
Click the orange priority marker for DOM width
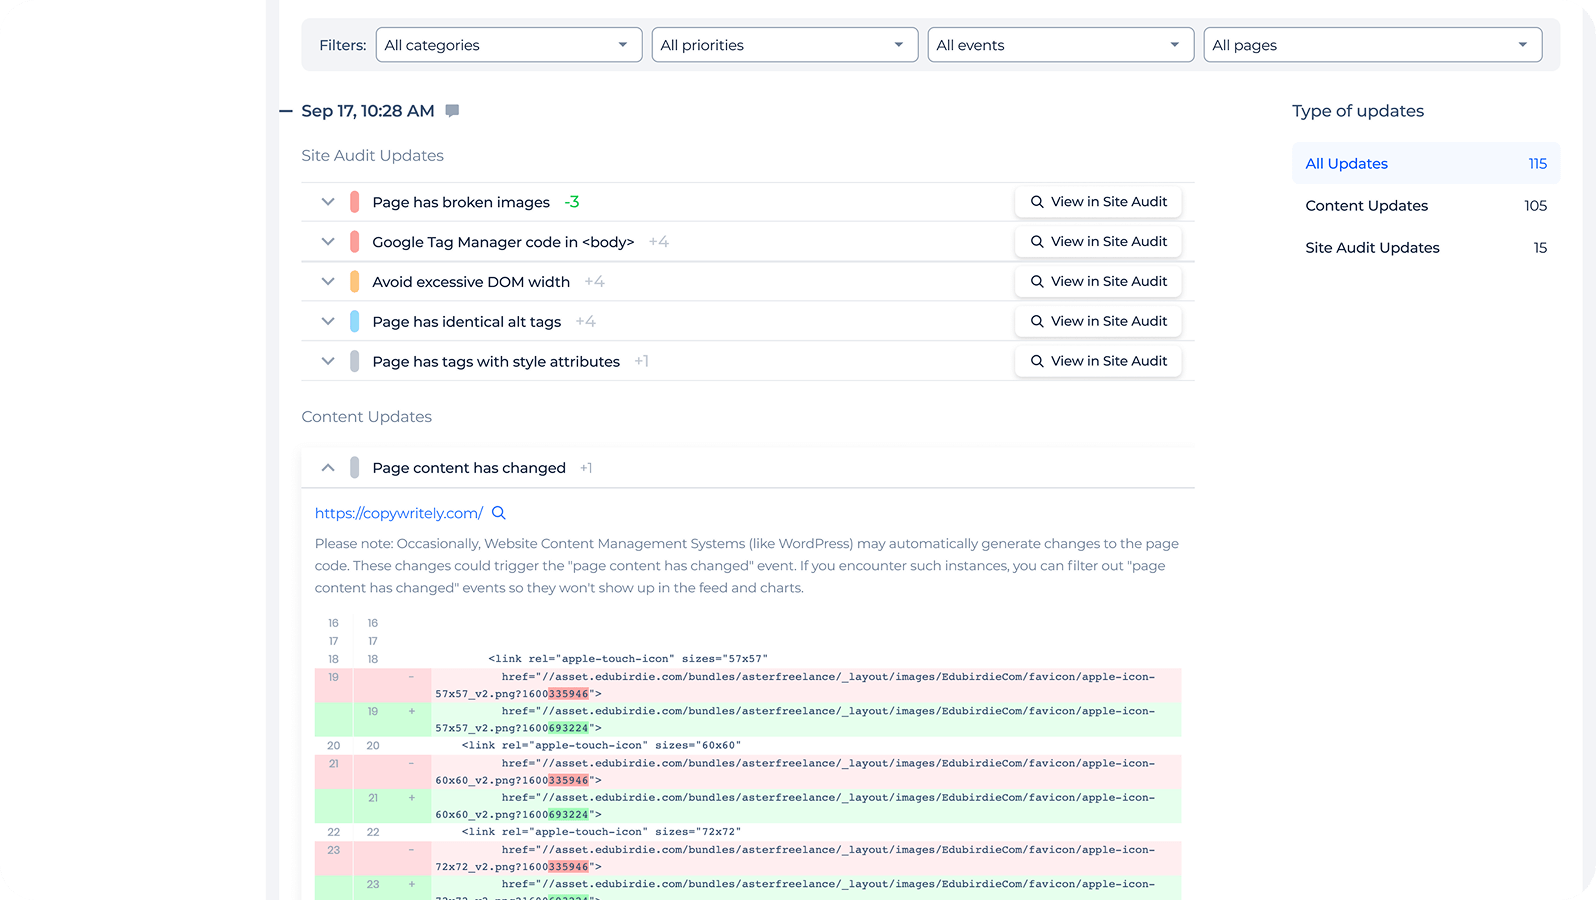pos(354,282)
